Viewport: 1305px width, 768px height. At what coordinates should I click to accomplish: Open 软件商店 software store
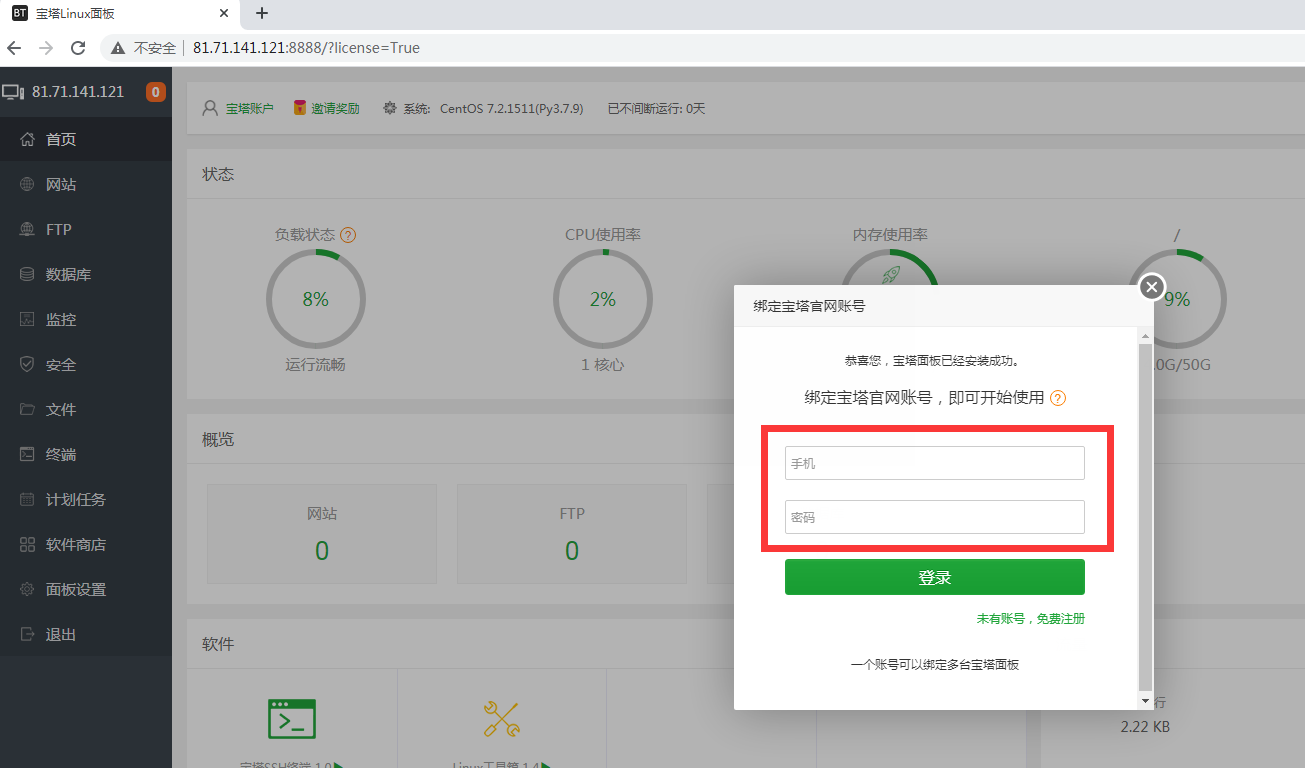pos(86,544)
